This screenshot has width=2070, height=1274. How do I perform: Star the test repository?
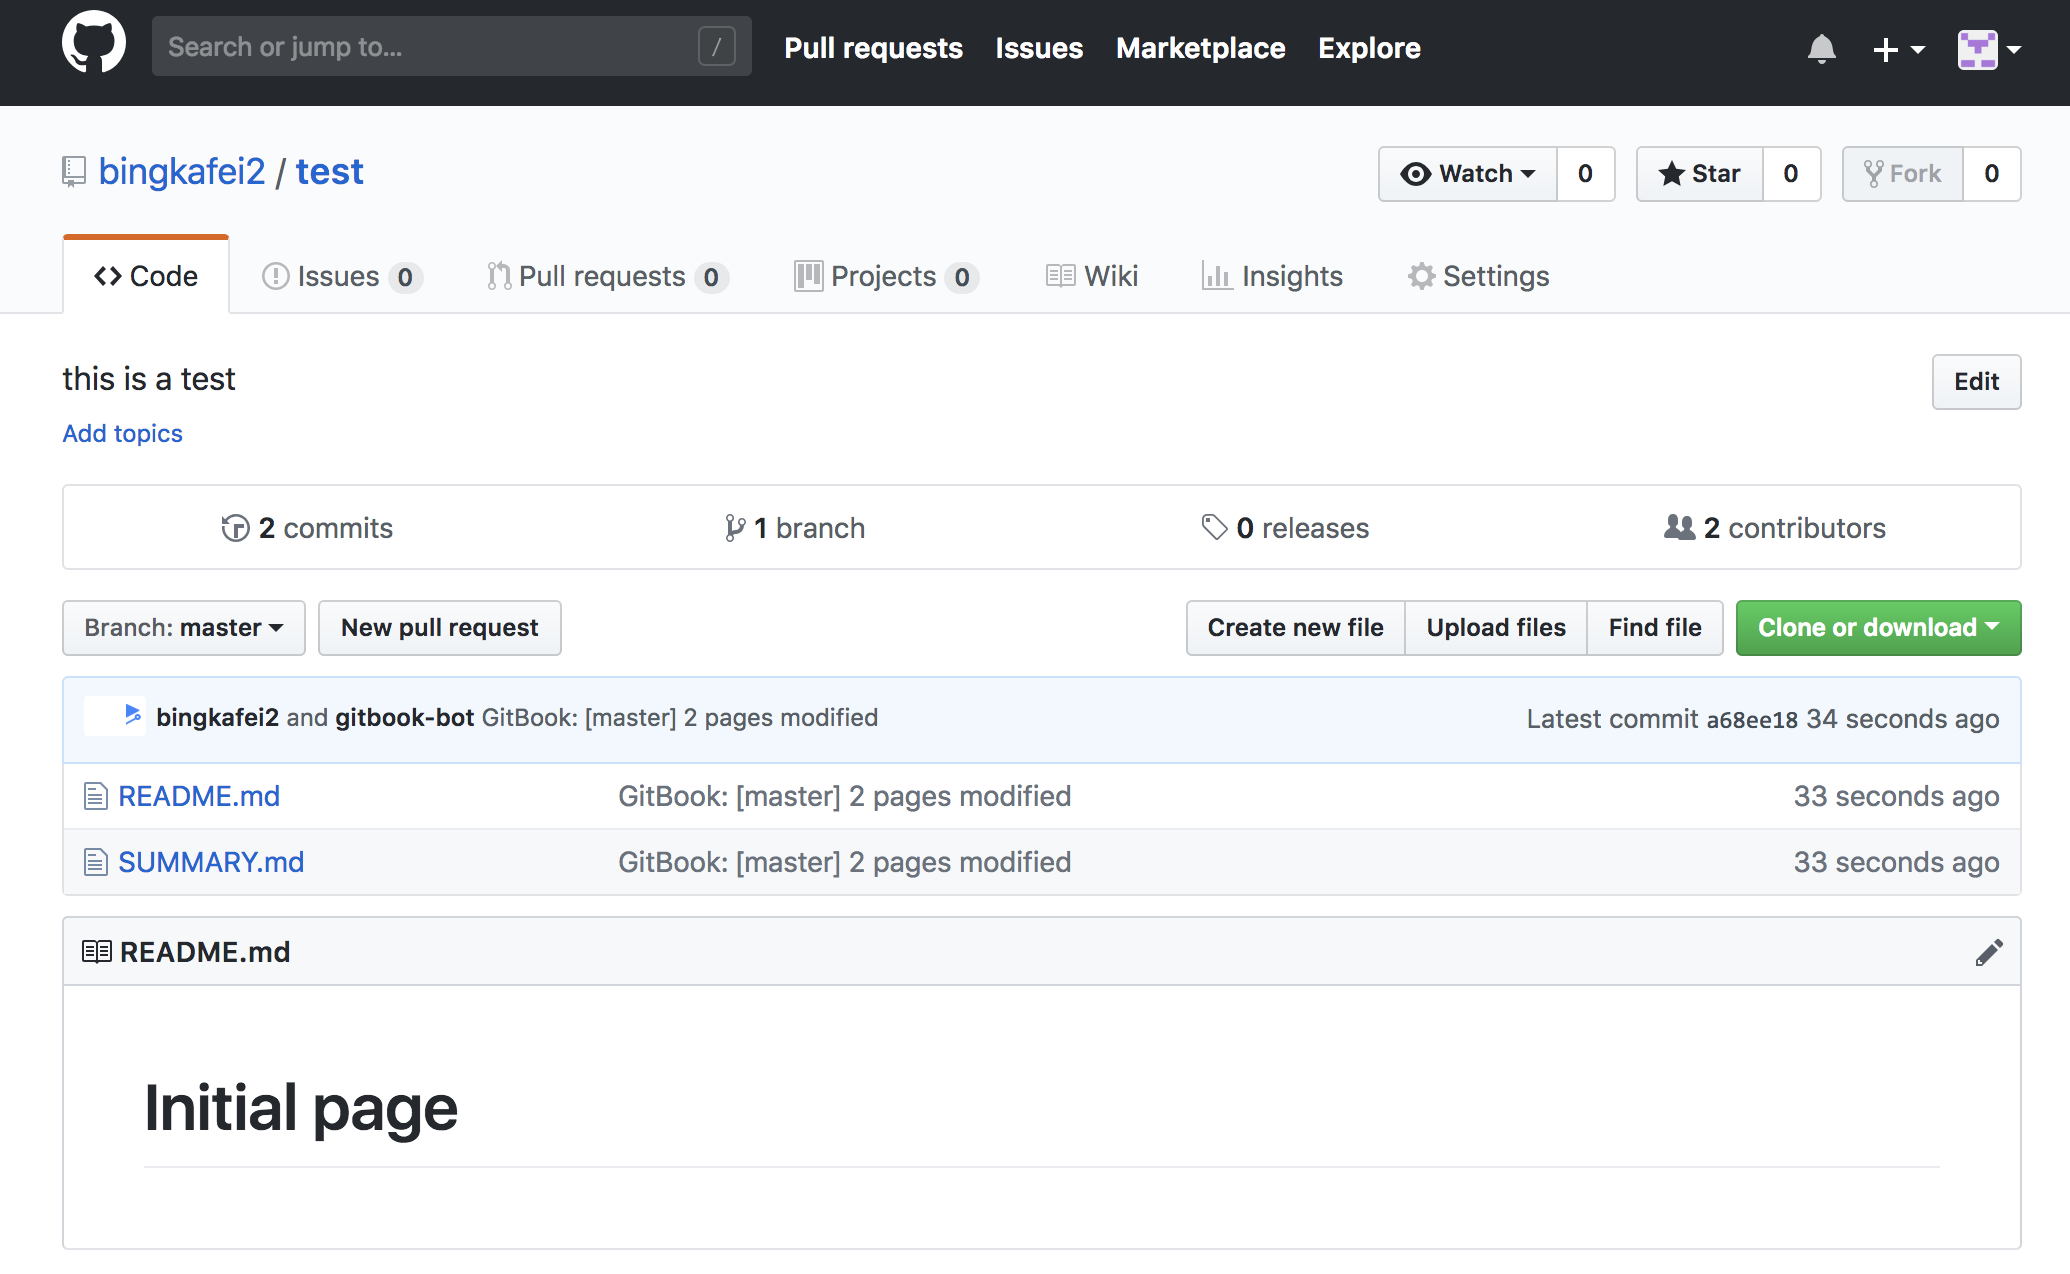1700,174
